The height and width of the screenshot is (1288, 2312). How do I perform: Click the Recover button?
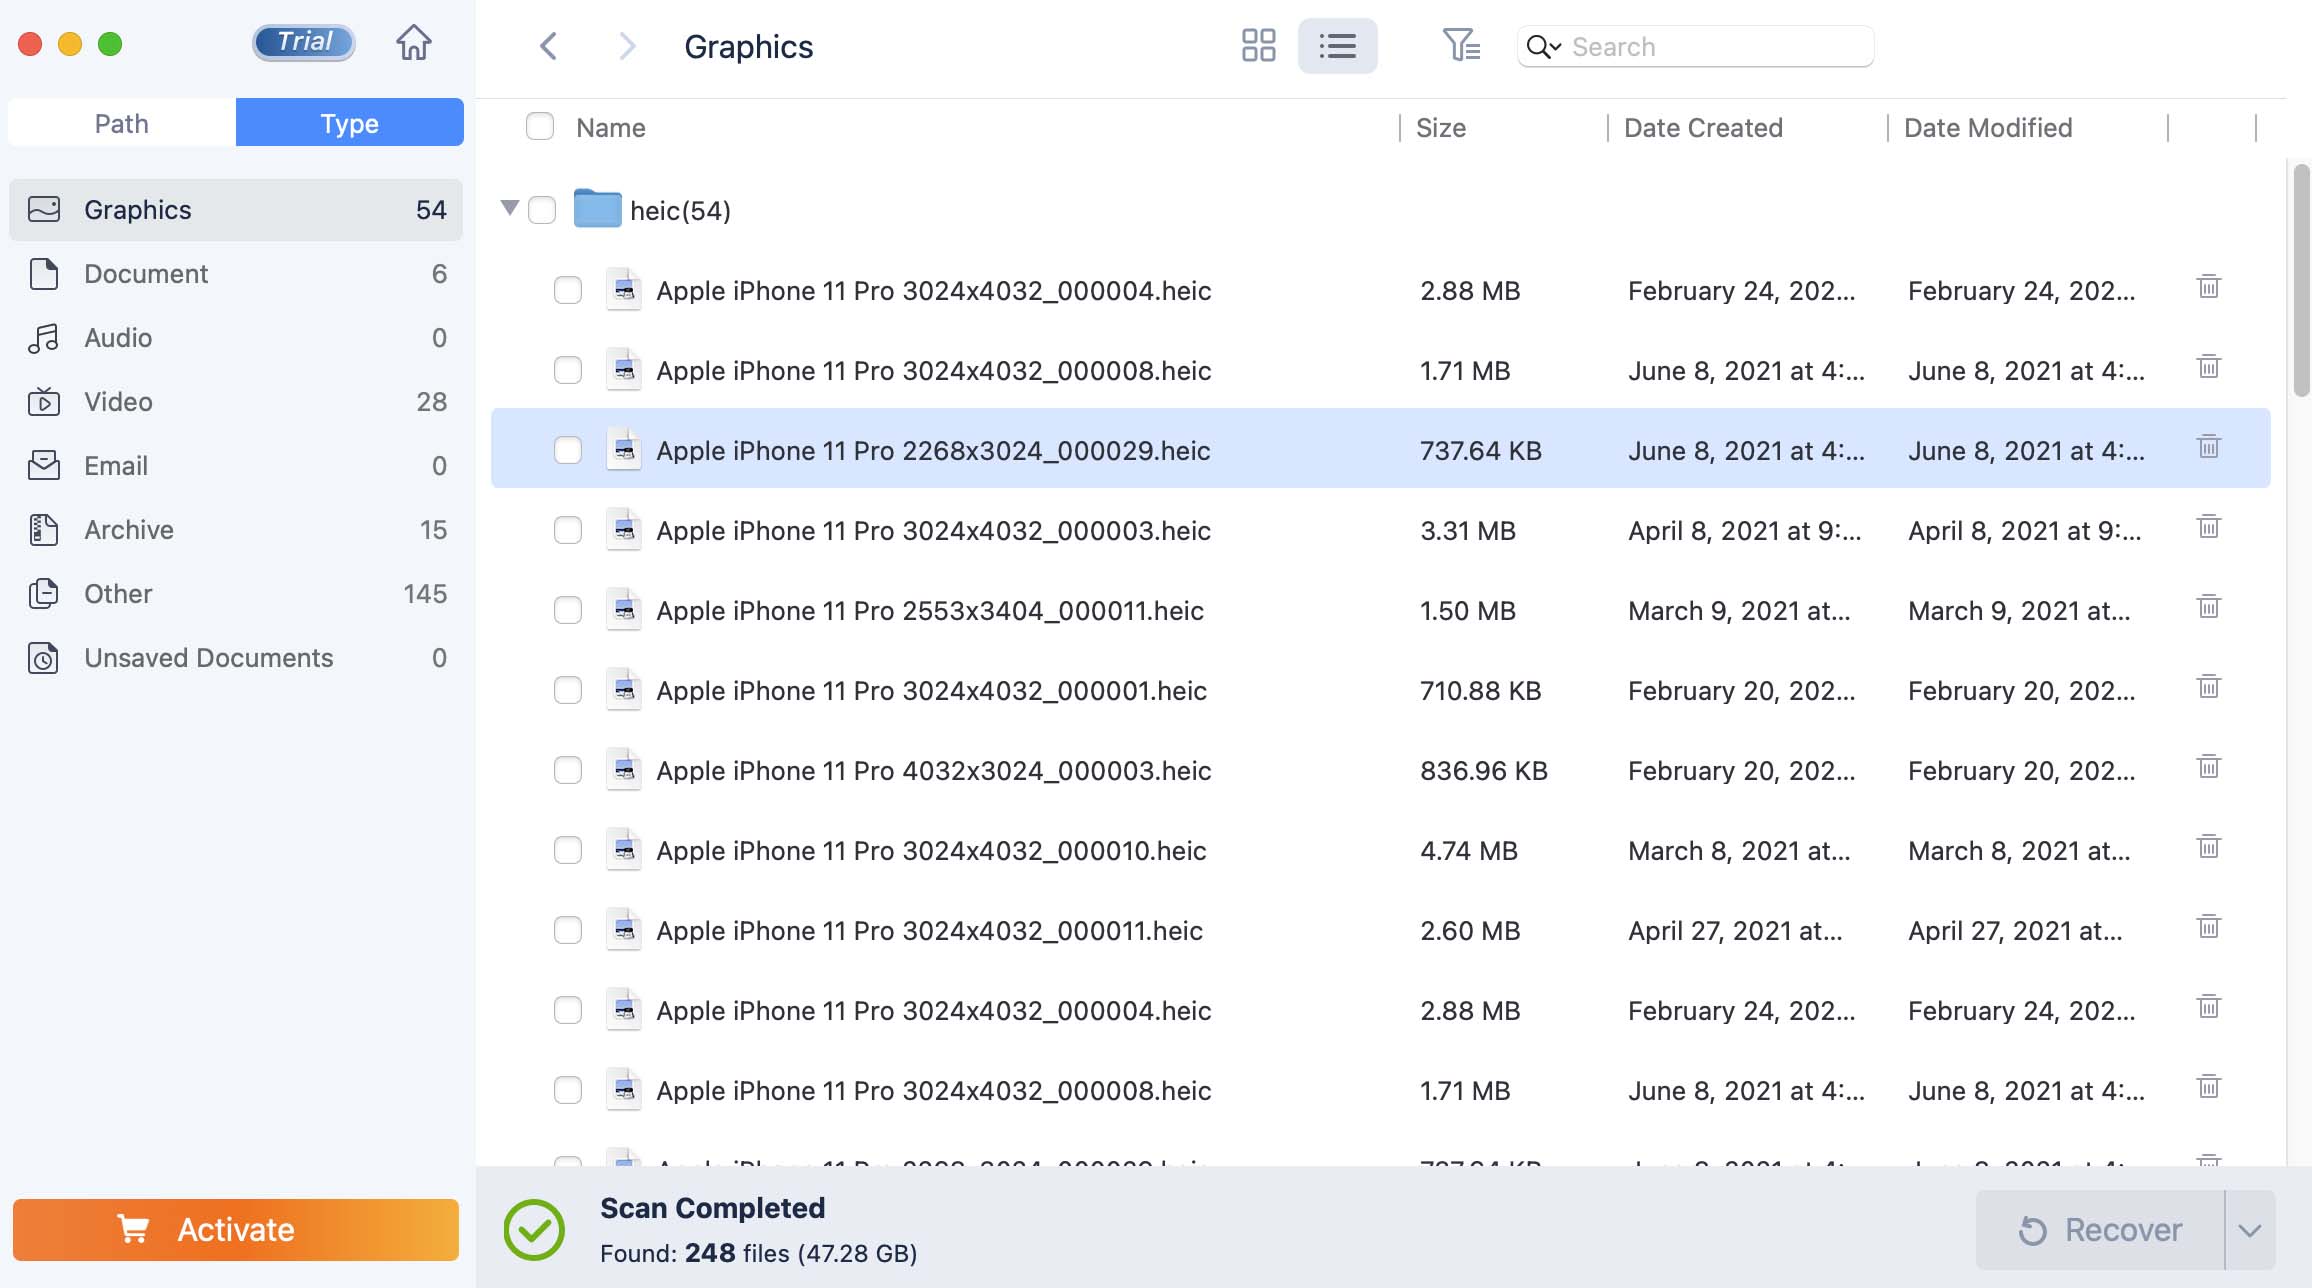pyautogui.click(x=2100, y=1230)
